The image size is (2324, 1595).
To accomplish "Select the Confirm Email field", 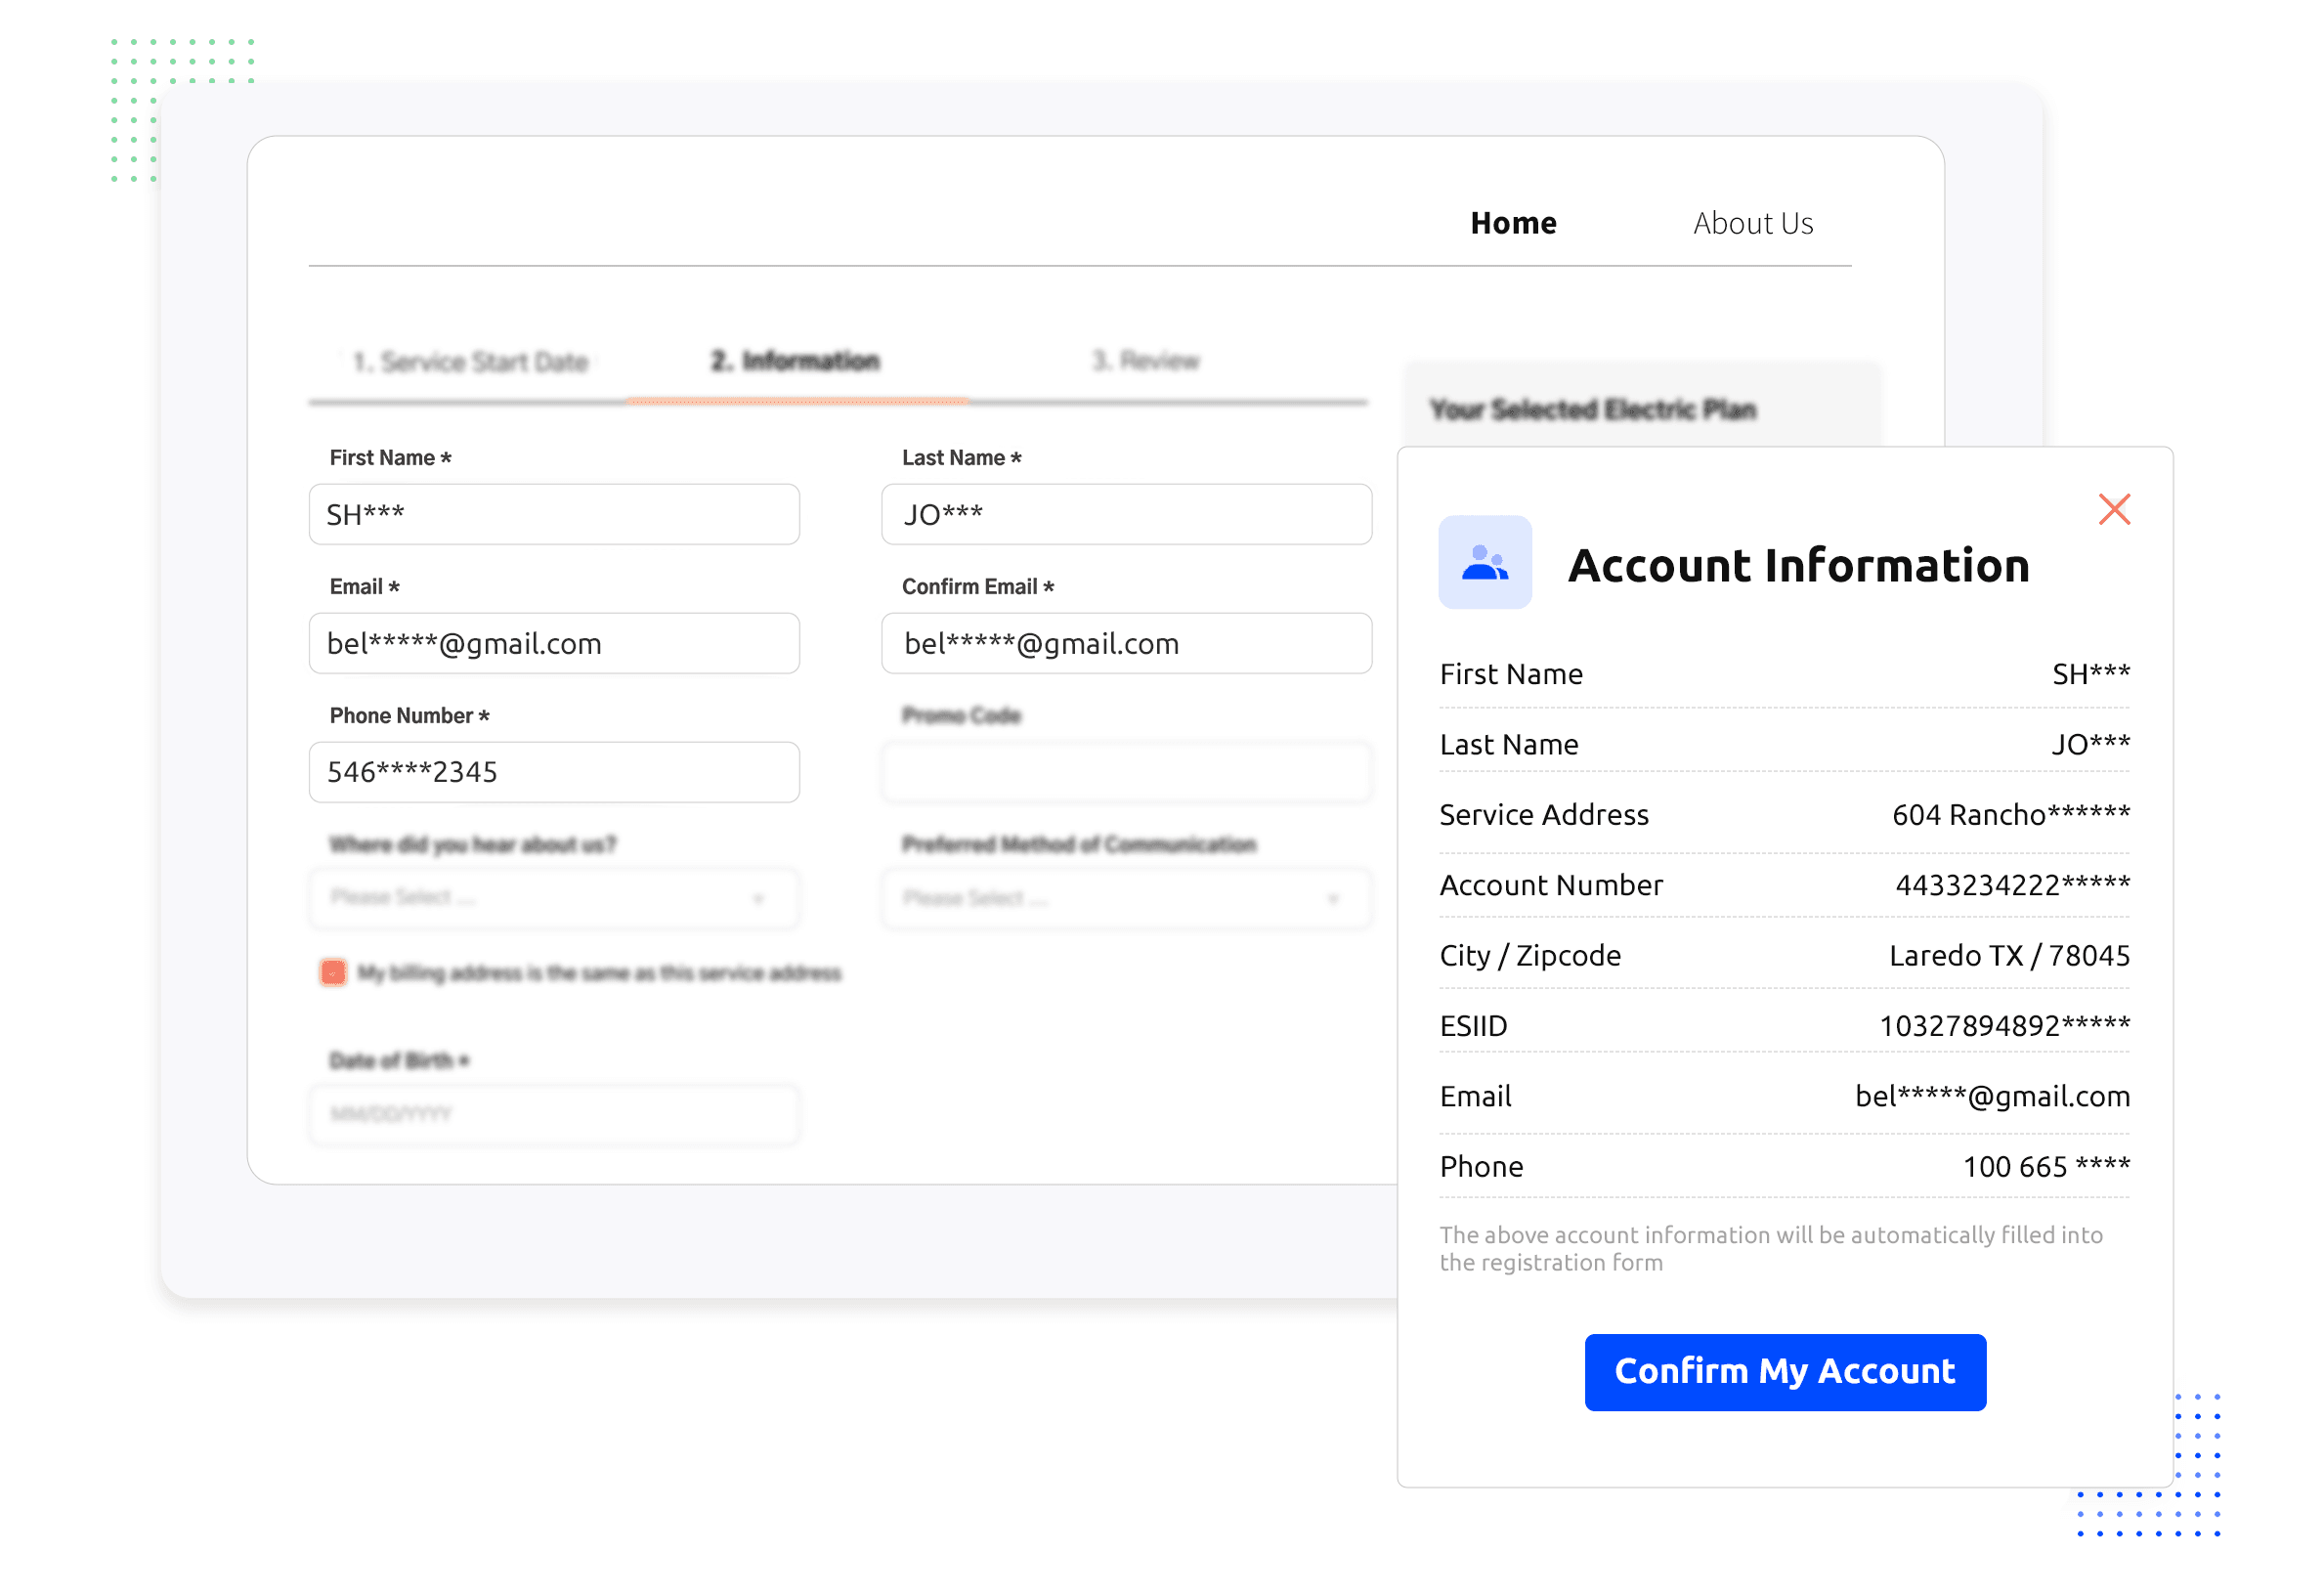I will coord(1125,643).
